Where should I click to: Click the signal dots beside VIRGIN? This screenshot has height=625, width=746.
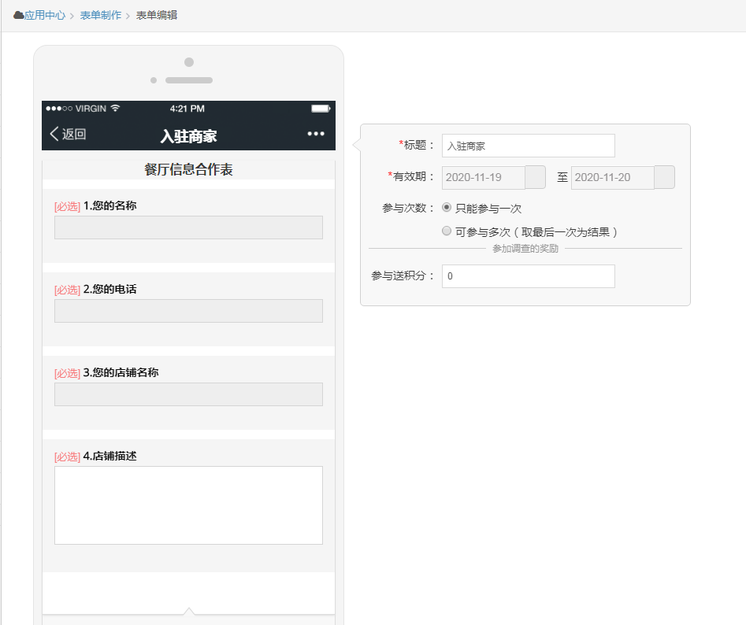click(59, 108)
